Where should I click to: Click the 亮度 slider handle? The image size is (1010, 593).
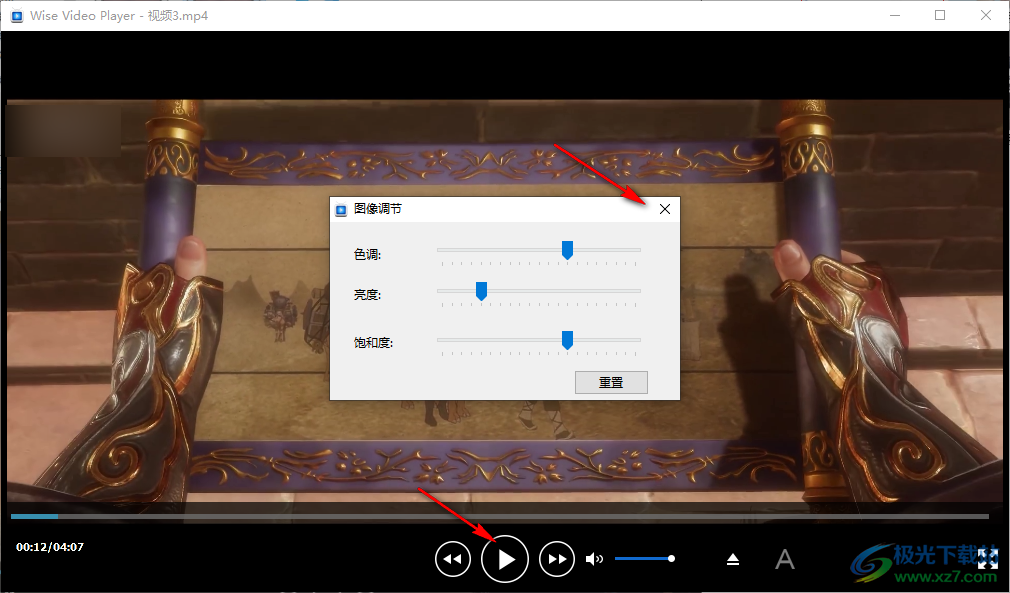click(x=481, y=291)
